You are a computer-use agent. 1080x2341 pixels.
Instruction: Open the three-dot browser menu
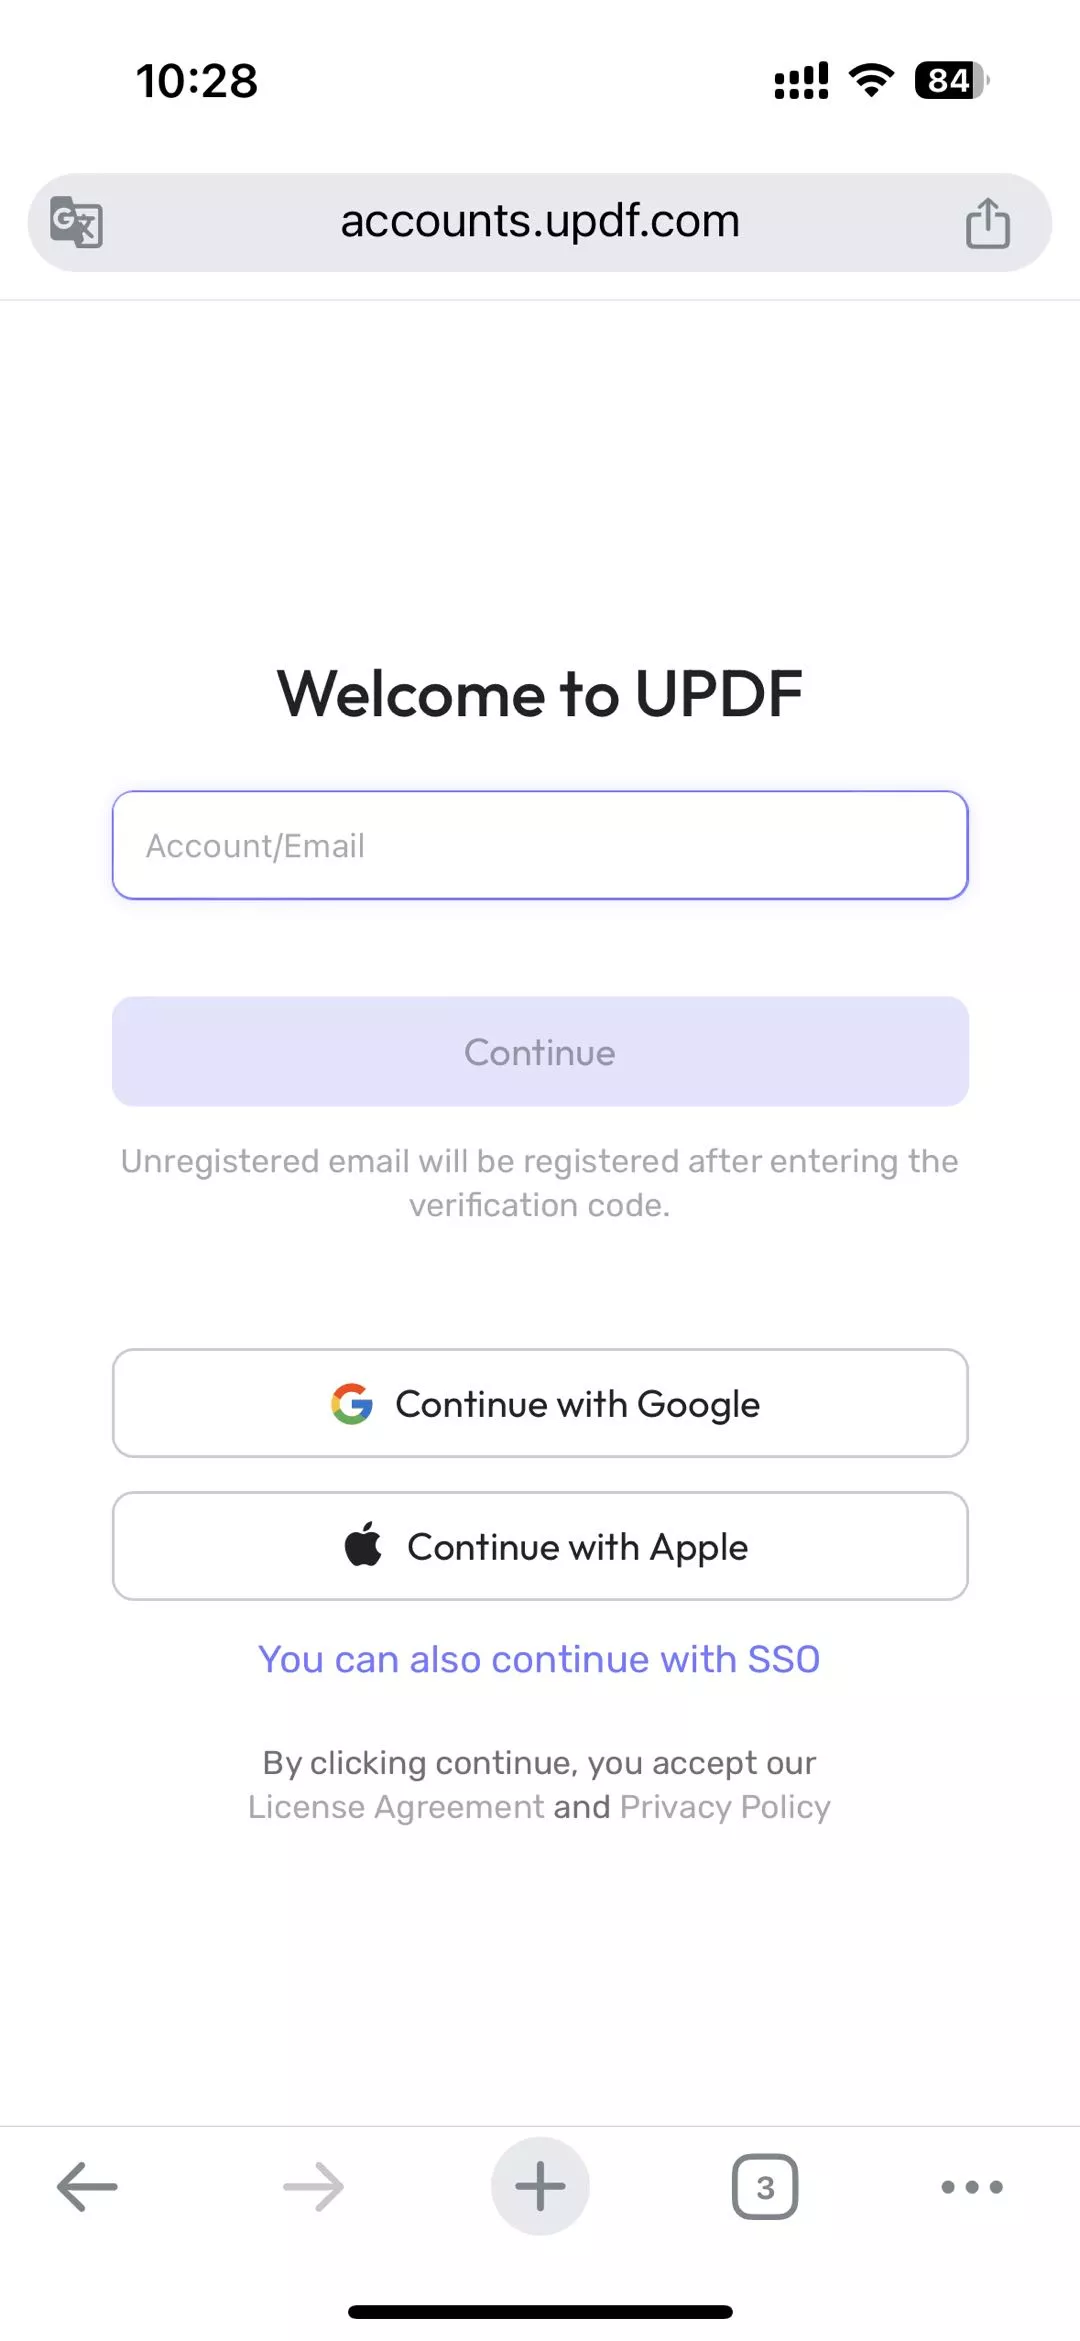click(x=971, y=2187)
